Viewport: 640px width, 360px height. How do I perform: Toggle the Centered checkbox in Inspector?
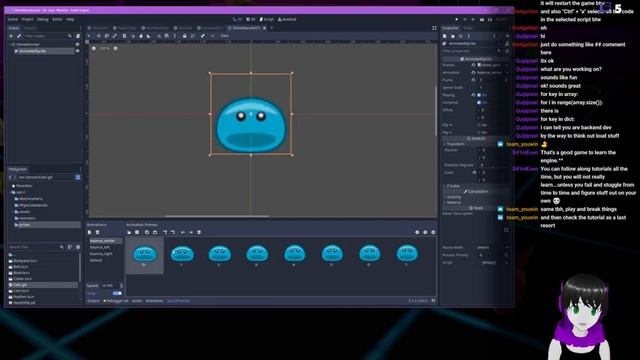[x=479, y=102]
